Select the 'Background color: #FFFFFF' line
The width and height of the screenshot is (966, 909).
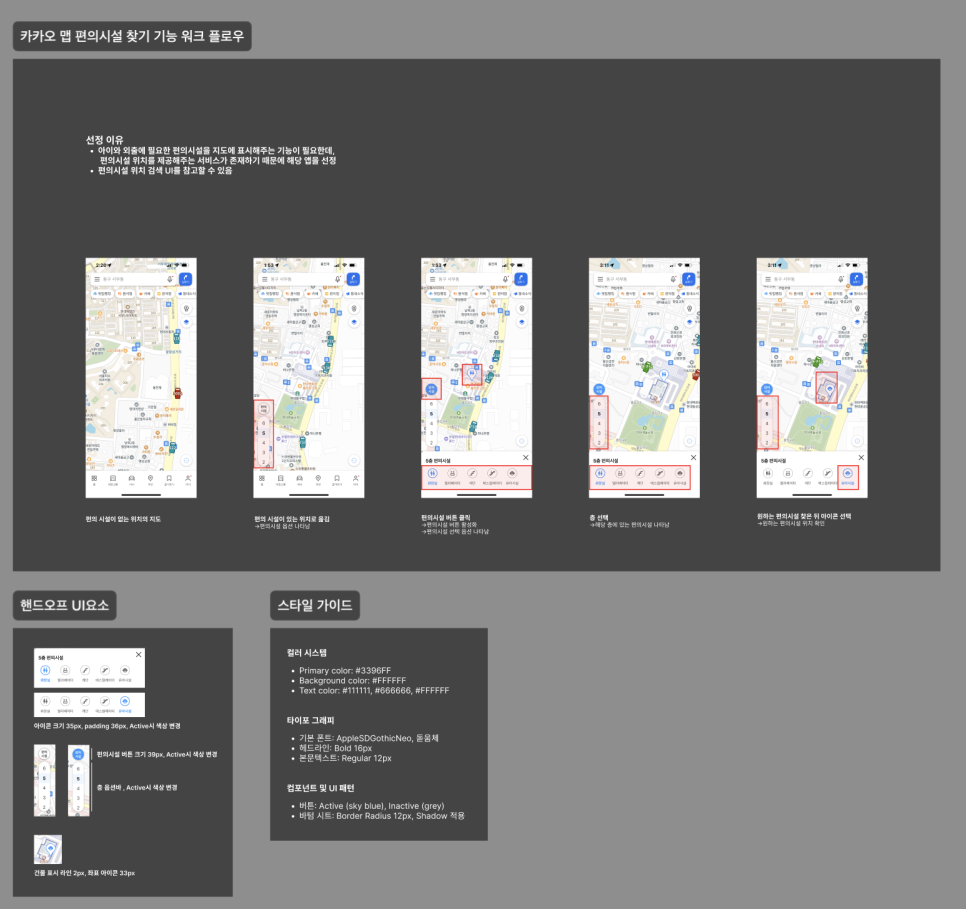352,680
